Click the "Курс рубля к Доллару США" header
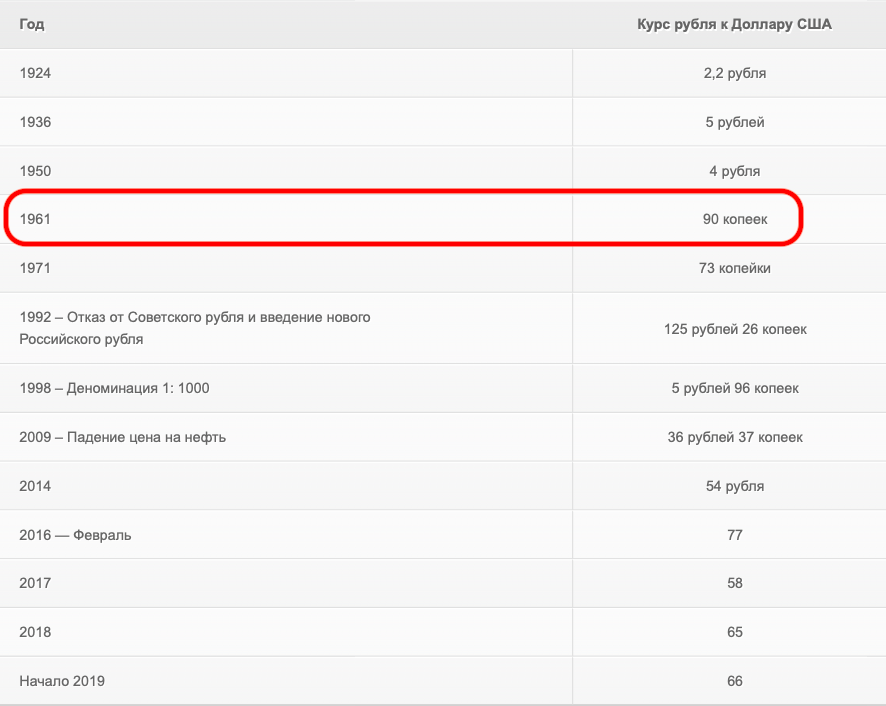The height and width of the screenshot is (706, 886). tap(734, 24)
